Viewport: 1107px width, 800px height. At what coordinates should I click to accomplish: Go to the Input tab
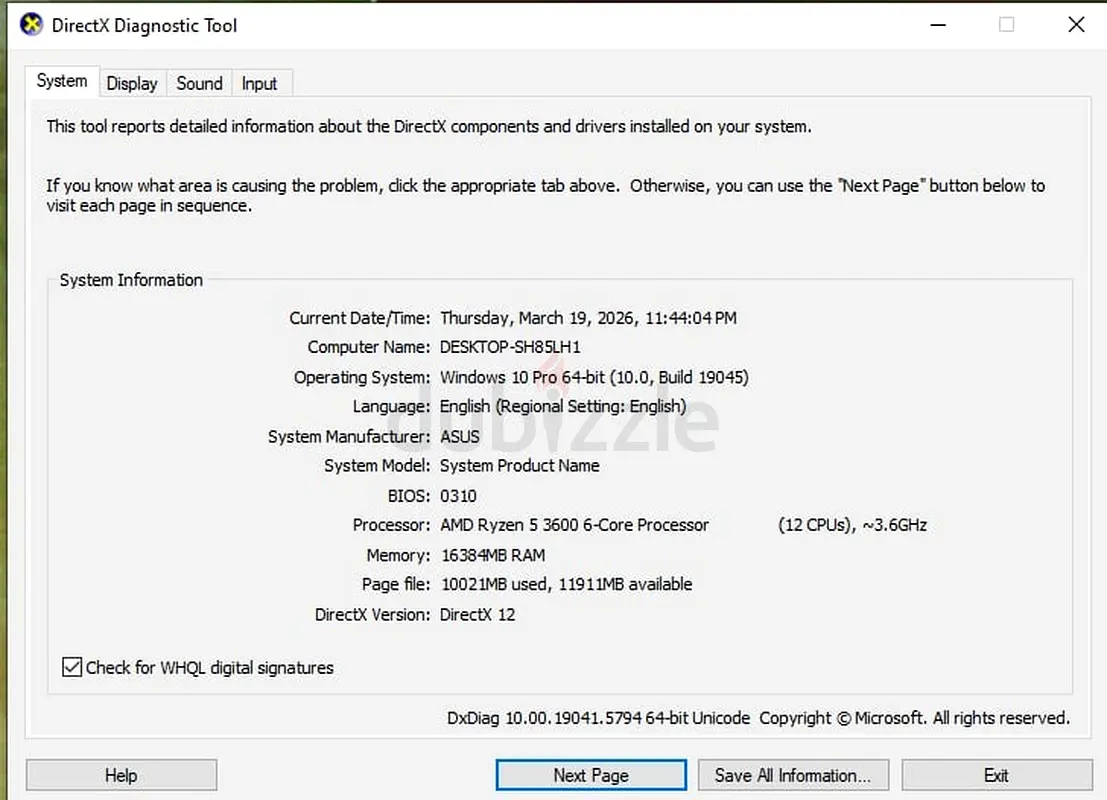click(x=259, y=84)
